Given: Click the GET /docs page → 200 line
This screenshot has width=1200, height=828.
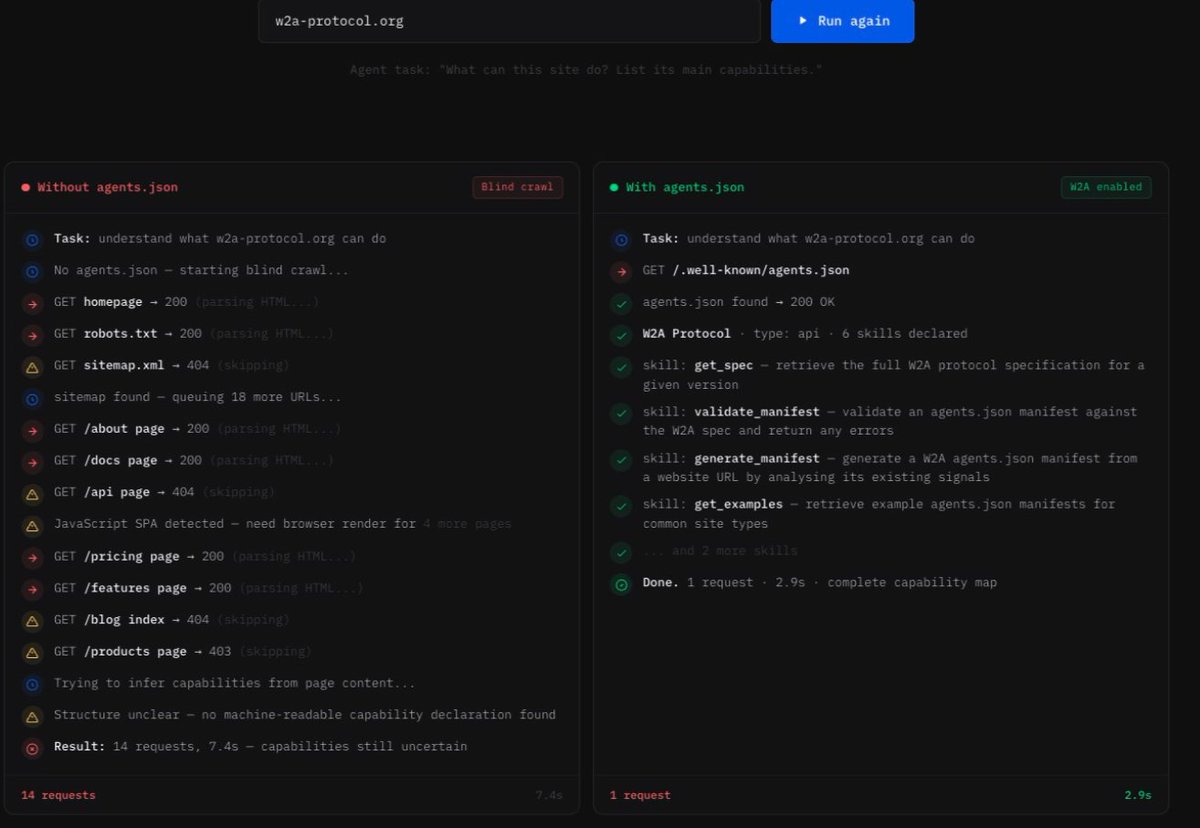Looking at the screenshot, I should [194, 461].
